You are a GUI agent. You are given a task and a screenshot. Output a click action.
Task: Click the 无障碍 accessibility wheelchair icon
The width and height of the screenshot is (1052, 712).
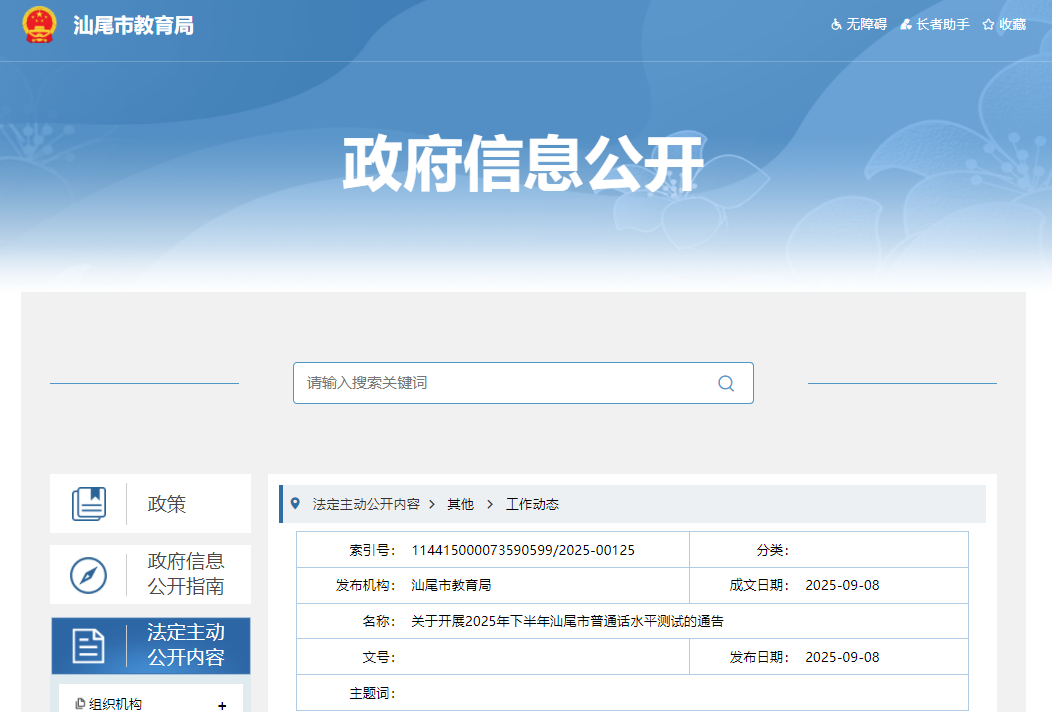click(836, 24)
